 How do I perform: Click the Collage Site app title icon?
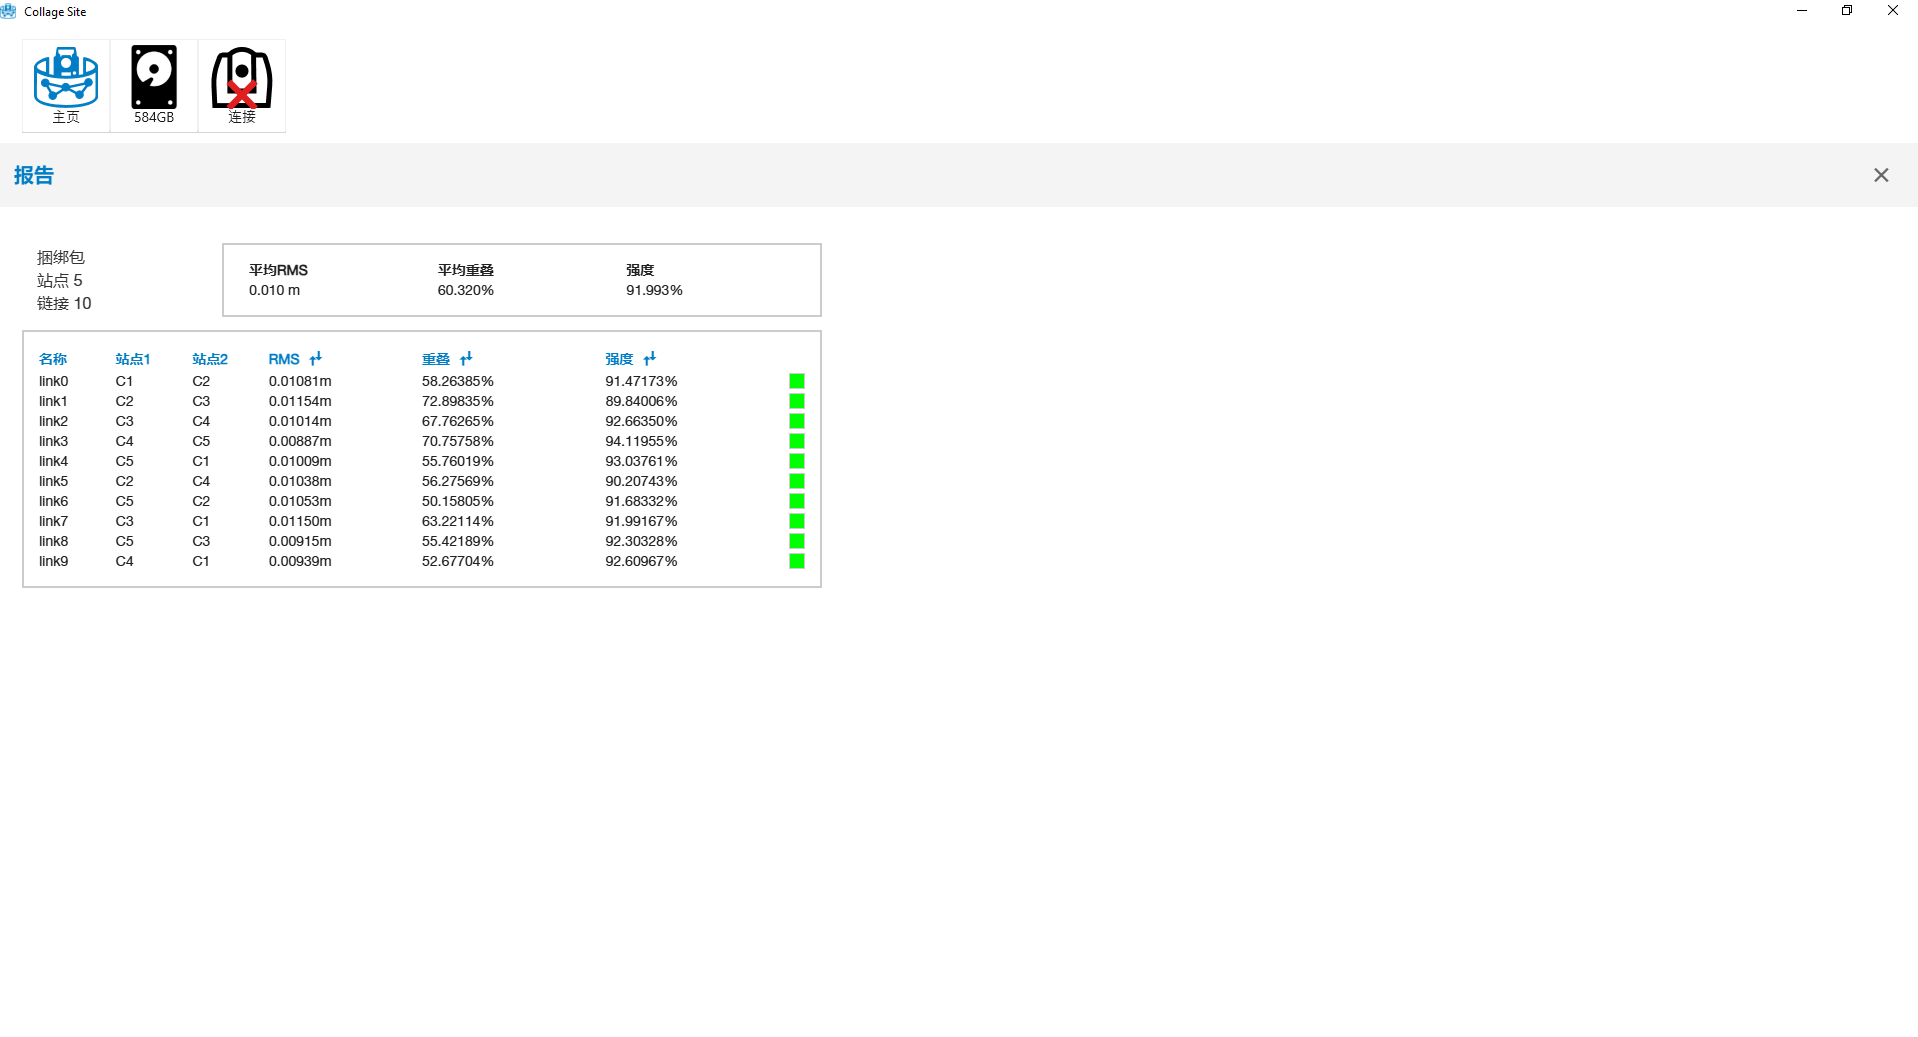(x=9, y=11)
